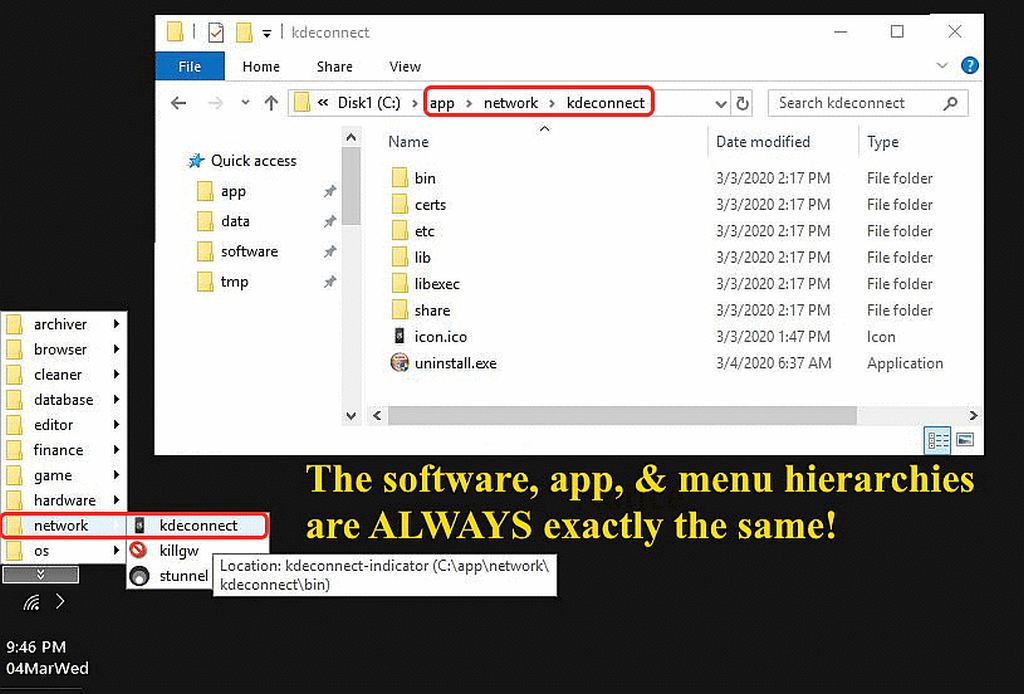Open the editor submenu

[x=64, y=425]
